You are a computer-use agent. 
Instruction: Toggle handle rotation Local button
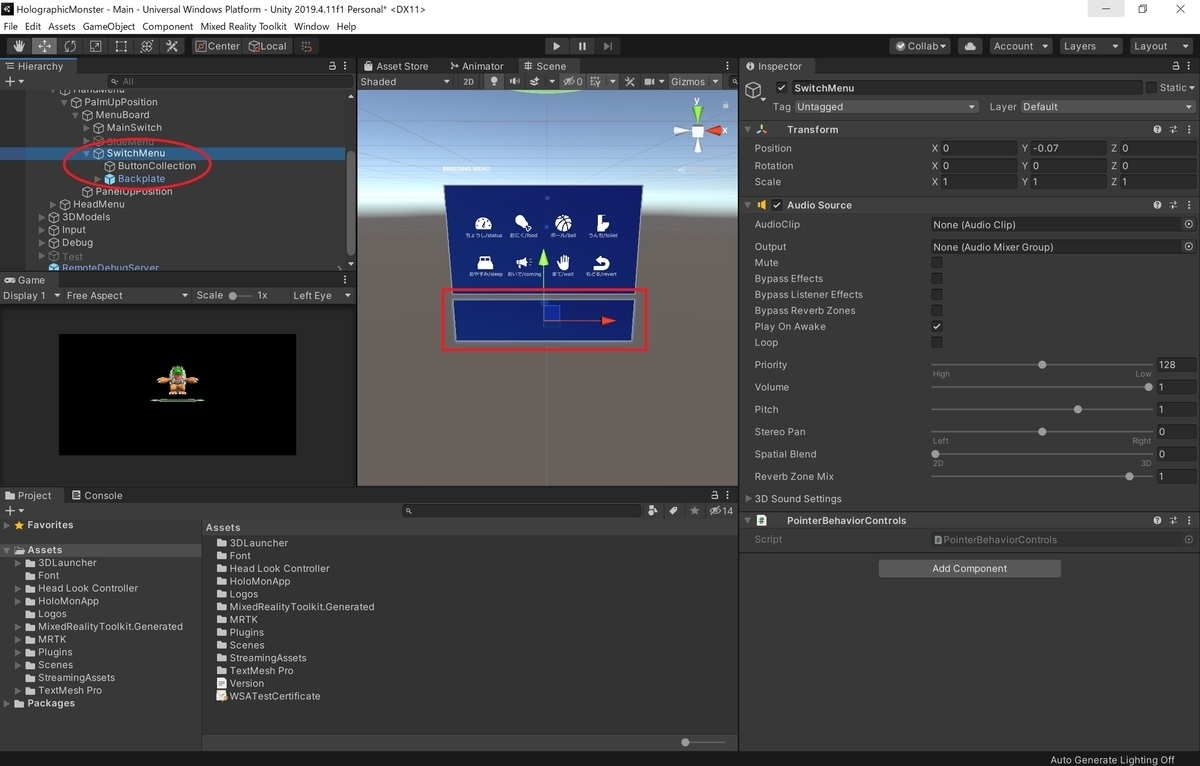(266, 46)
